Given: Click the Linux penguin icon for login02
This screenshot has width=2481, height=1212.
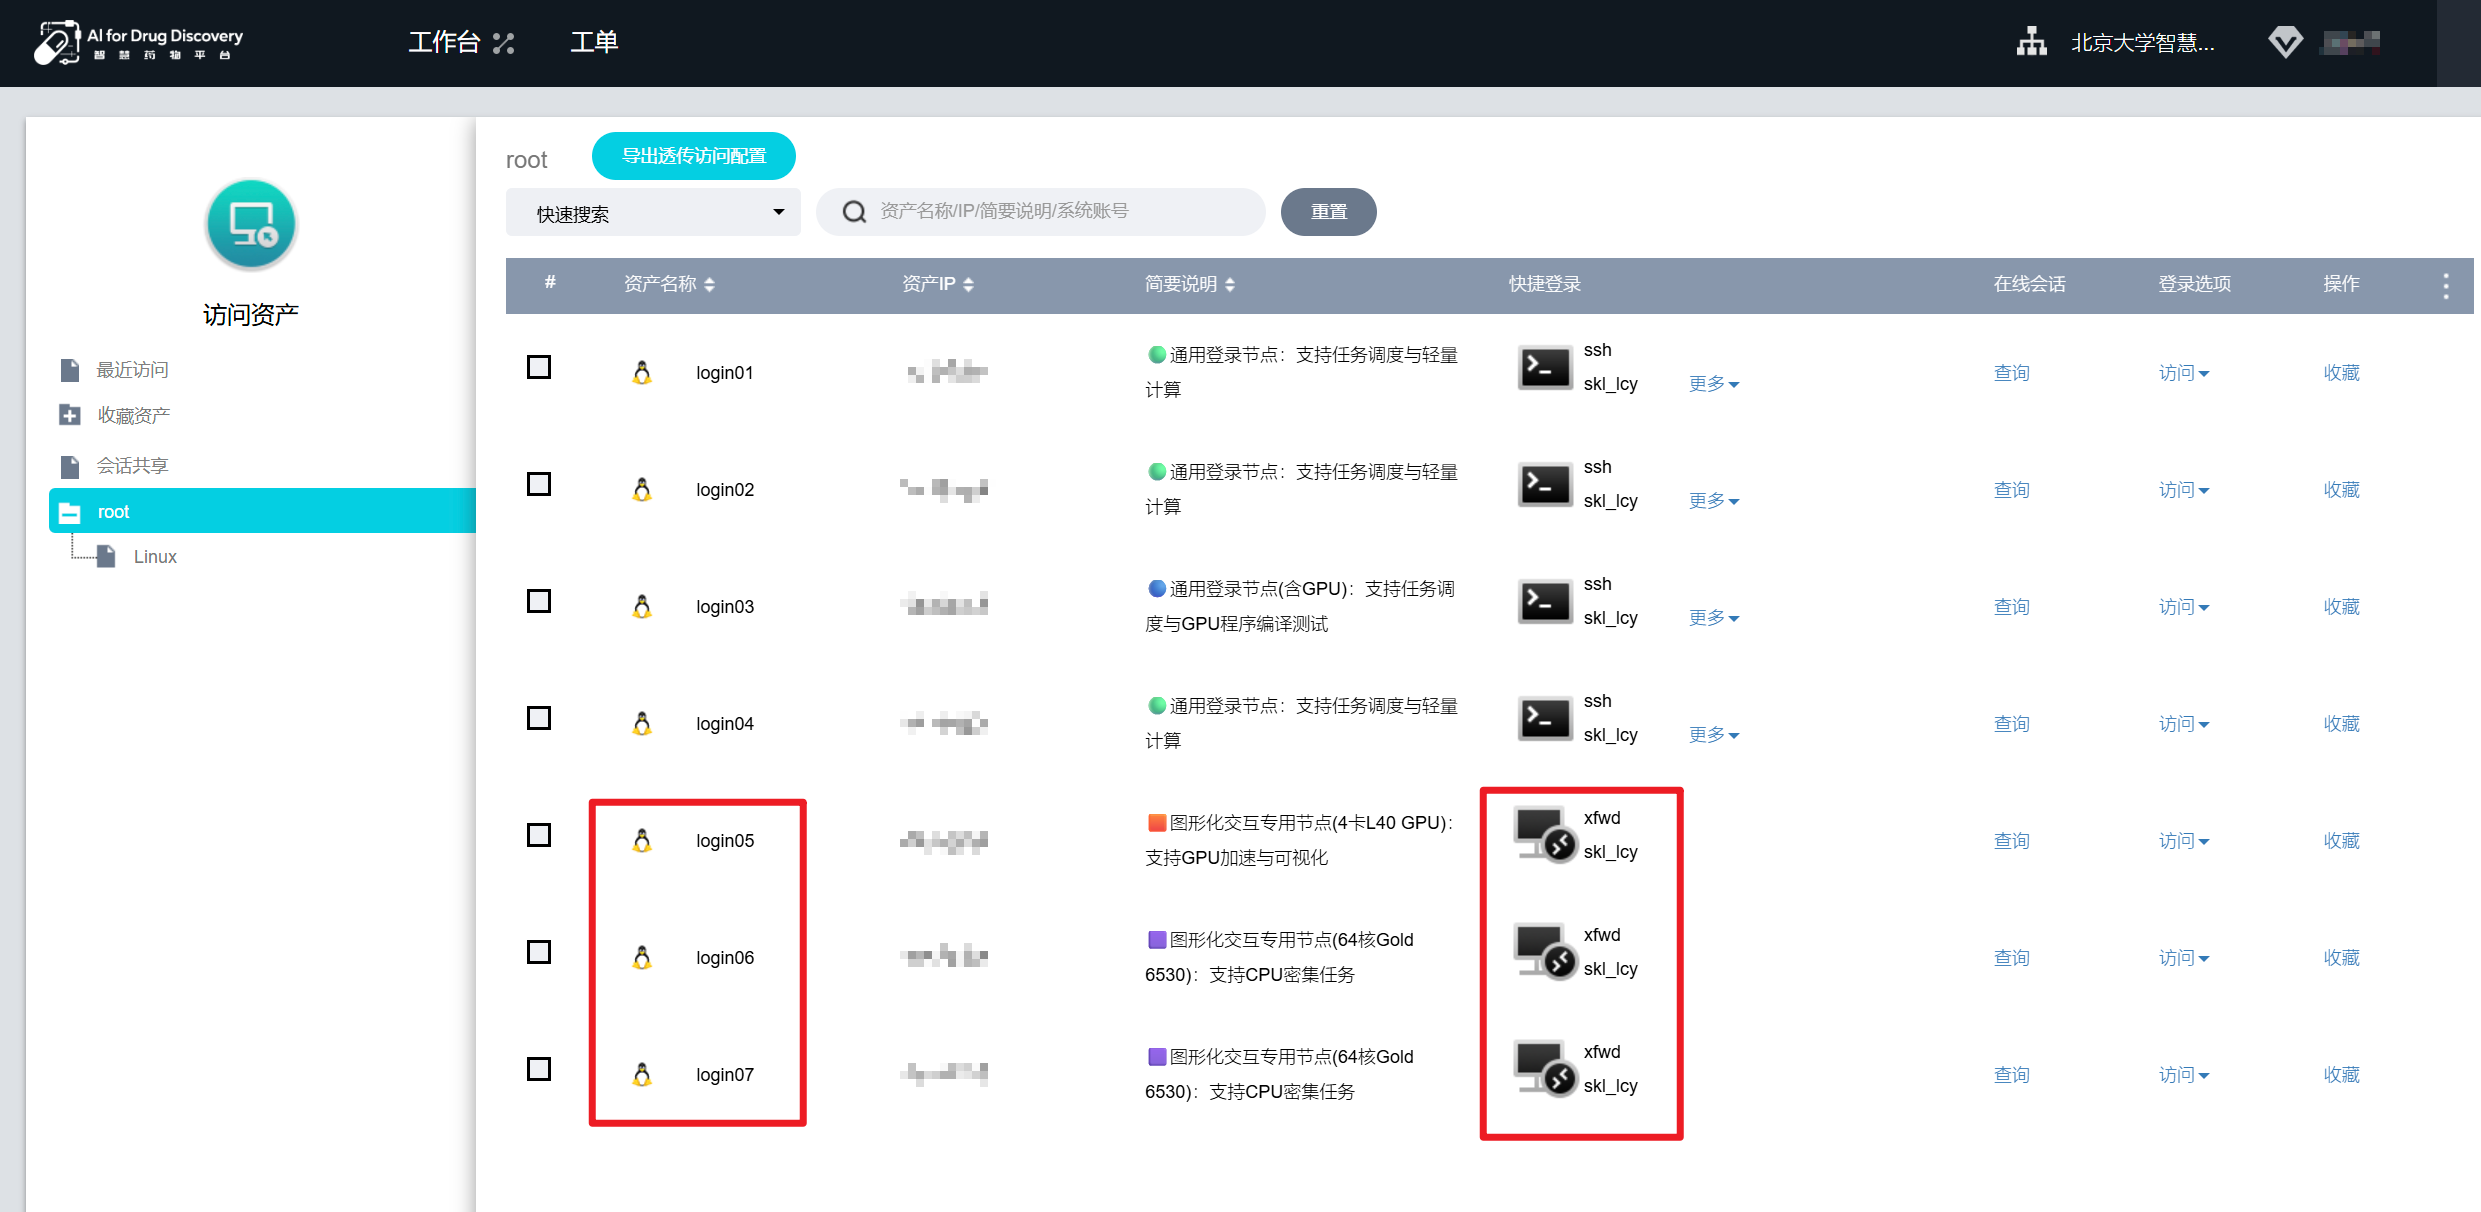Looking at the screenshot, I should coord(642,489).
